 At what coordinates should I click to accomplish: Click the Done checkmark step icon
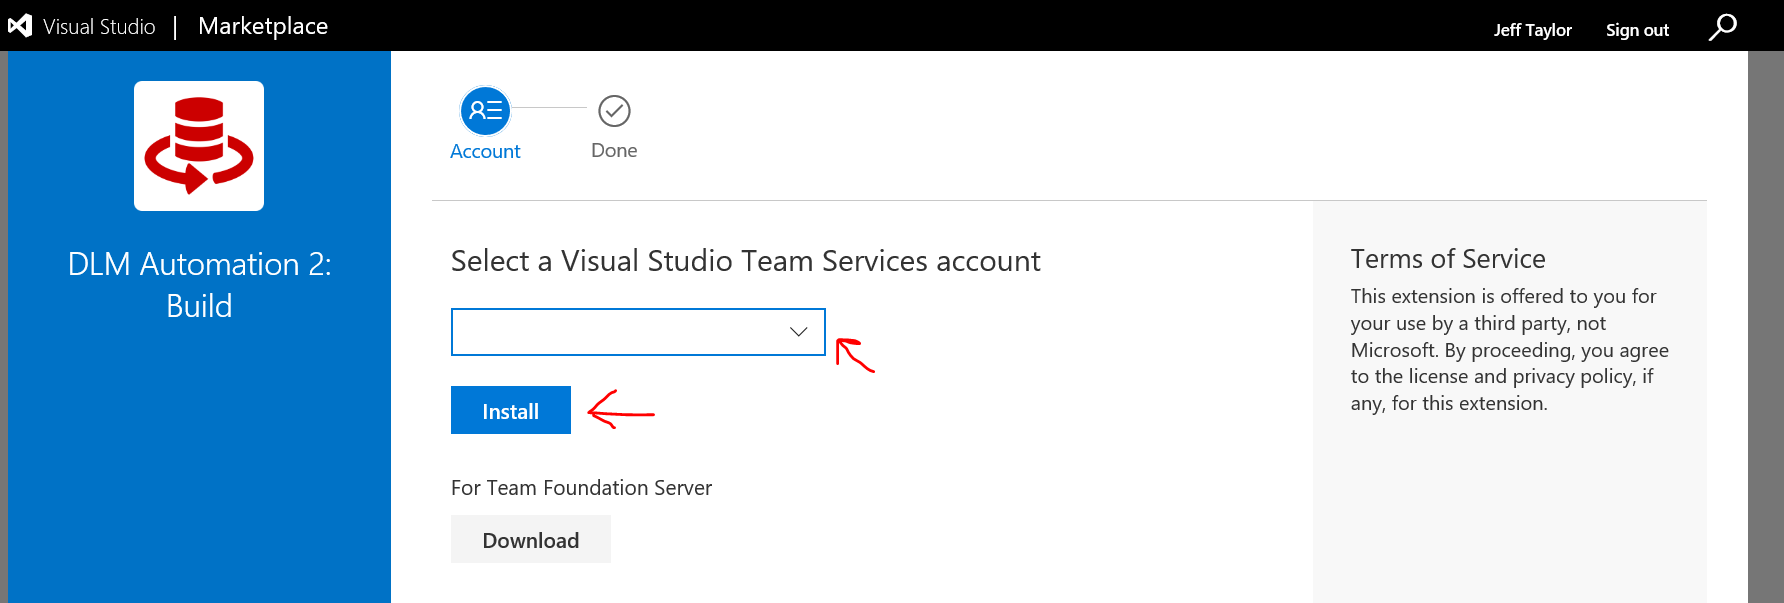pos(614,111)
